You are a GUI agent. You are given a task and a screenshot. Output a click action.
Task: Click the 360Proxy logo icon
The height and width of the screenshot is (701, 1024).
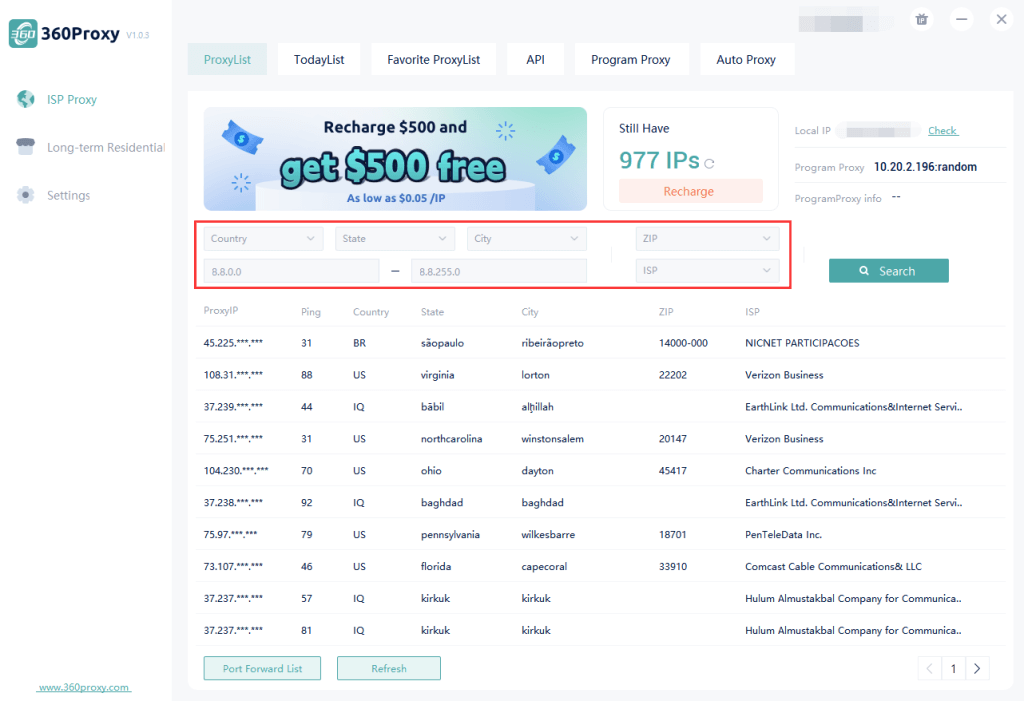(23, 33)
